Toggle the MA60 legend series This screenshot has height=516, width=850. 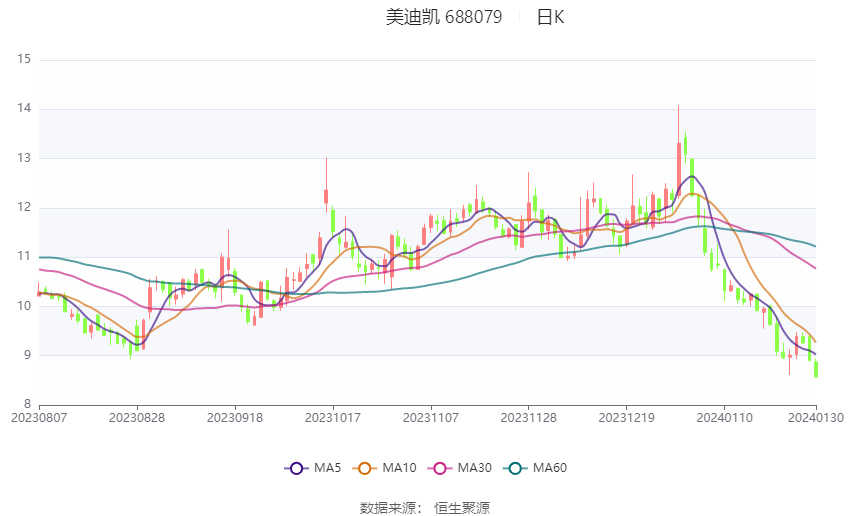point(535,468)
